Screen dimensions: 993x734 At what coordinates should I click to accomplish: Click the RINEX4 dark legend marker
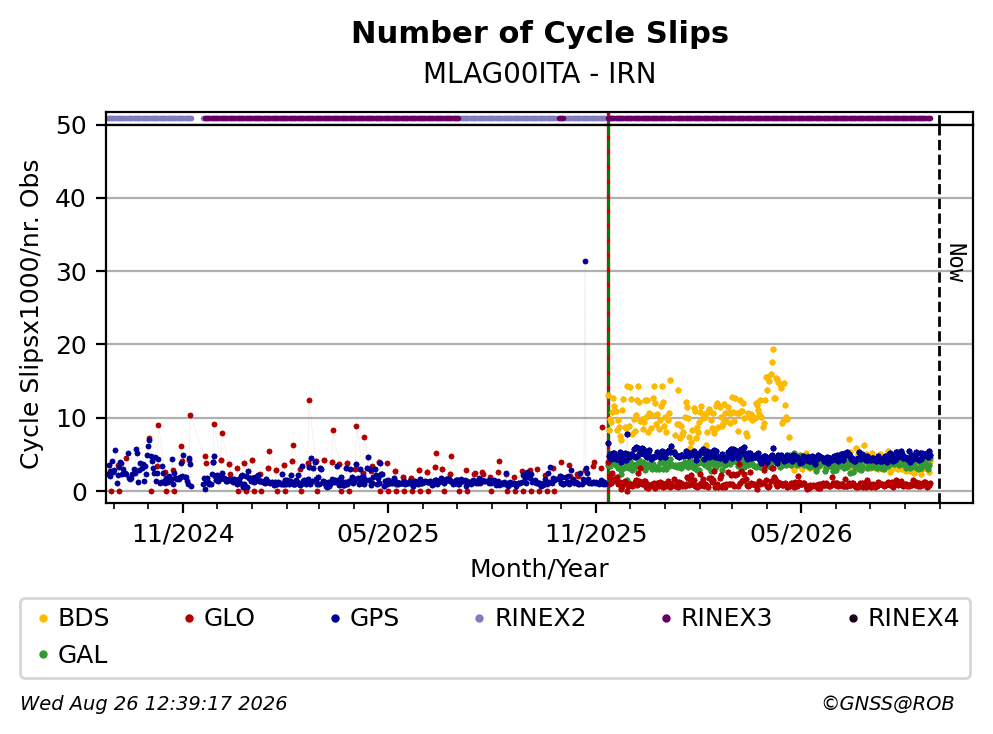click(853, 618)
